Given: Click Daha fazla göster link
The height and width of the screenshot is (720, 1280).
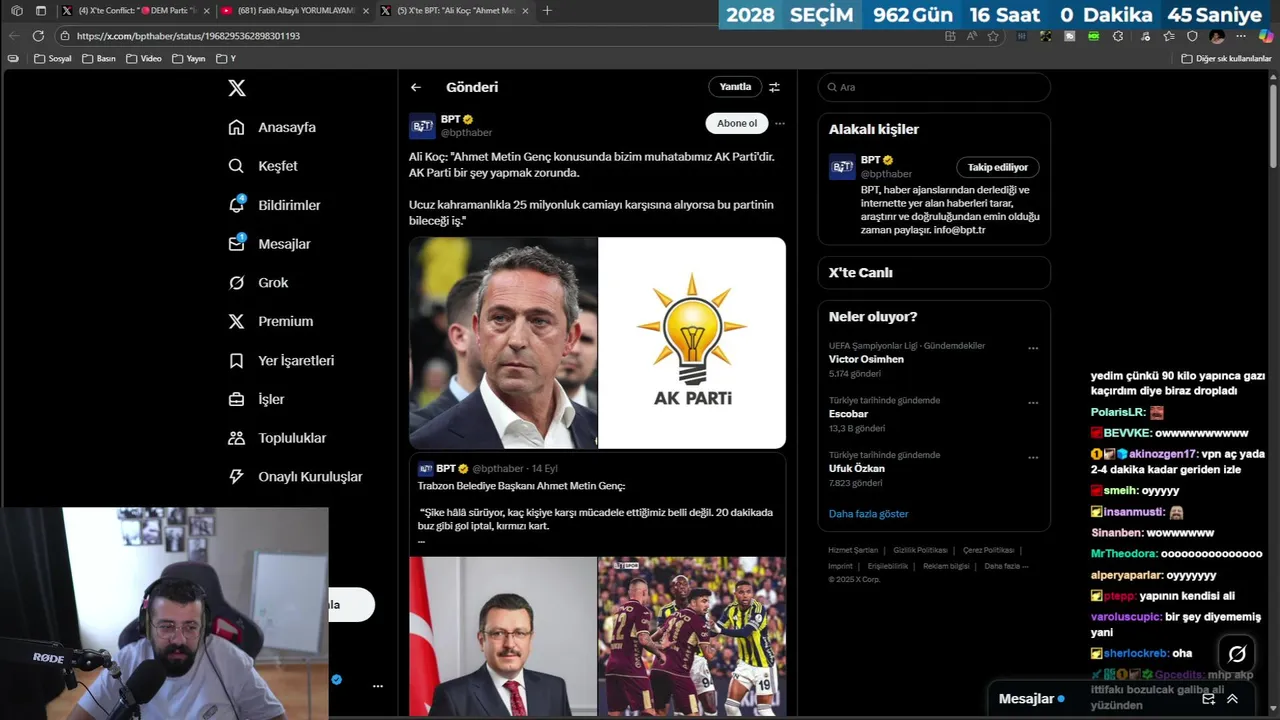Looking at the screenshot, I should [868, 514].
